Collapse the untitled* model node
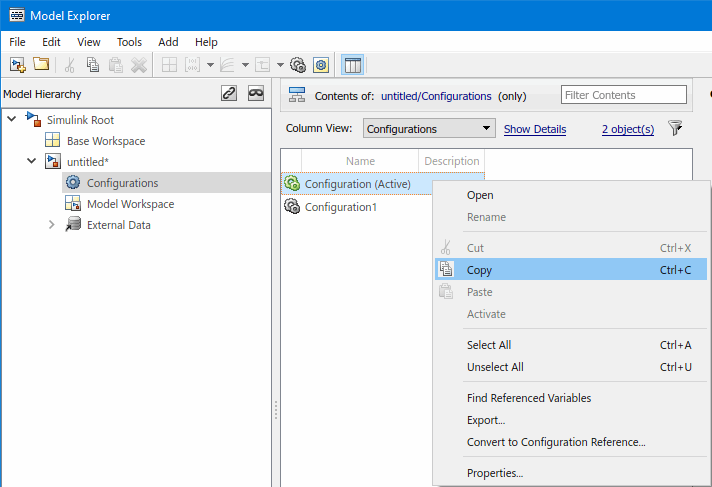The image size is (712, 487). (x=32, y=162)
